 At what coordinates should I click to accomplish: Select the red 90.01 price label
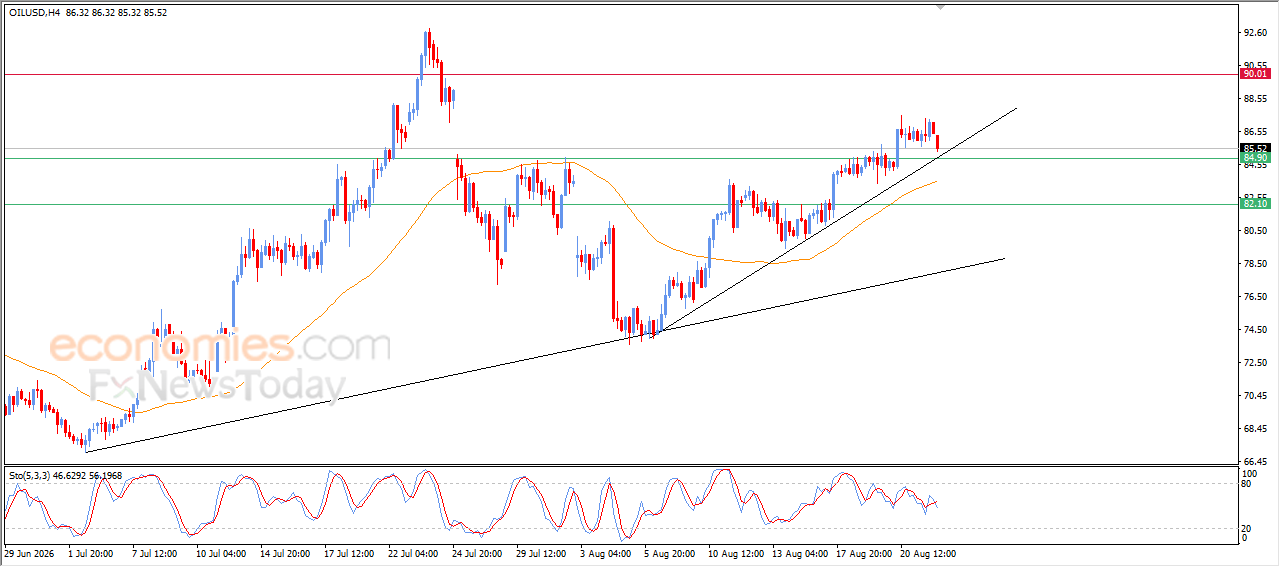[1255, 74]
